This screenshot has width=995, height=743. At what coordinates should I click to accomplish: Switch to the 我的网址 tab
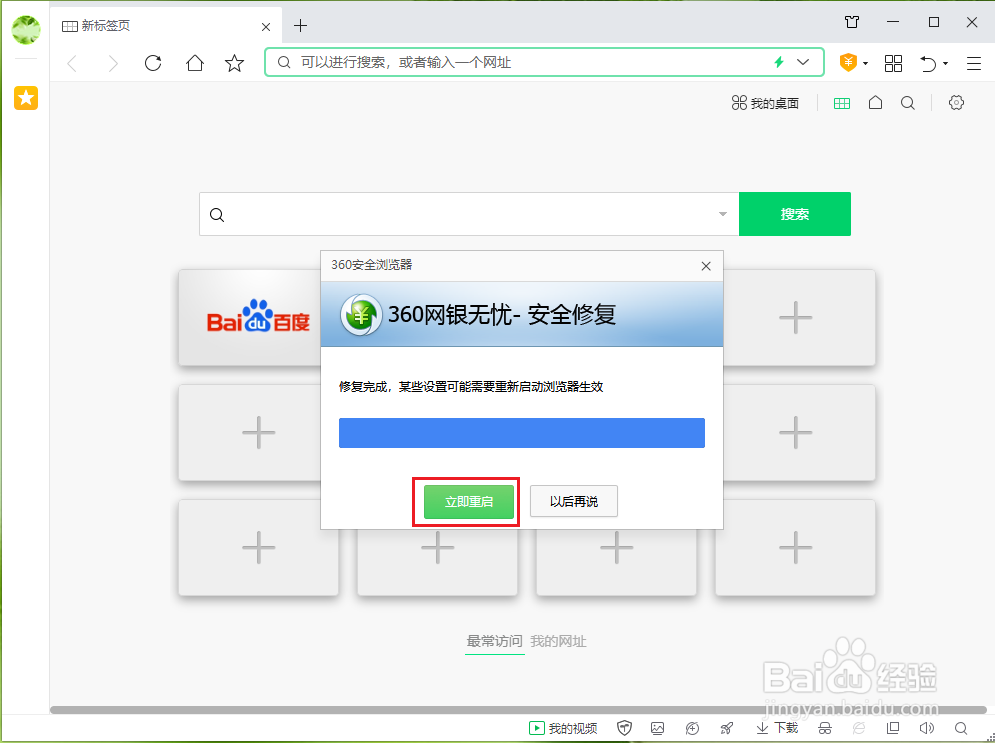[558, 641]
